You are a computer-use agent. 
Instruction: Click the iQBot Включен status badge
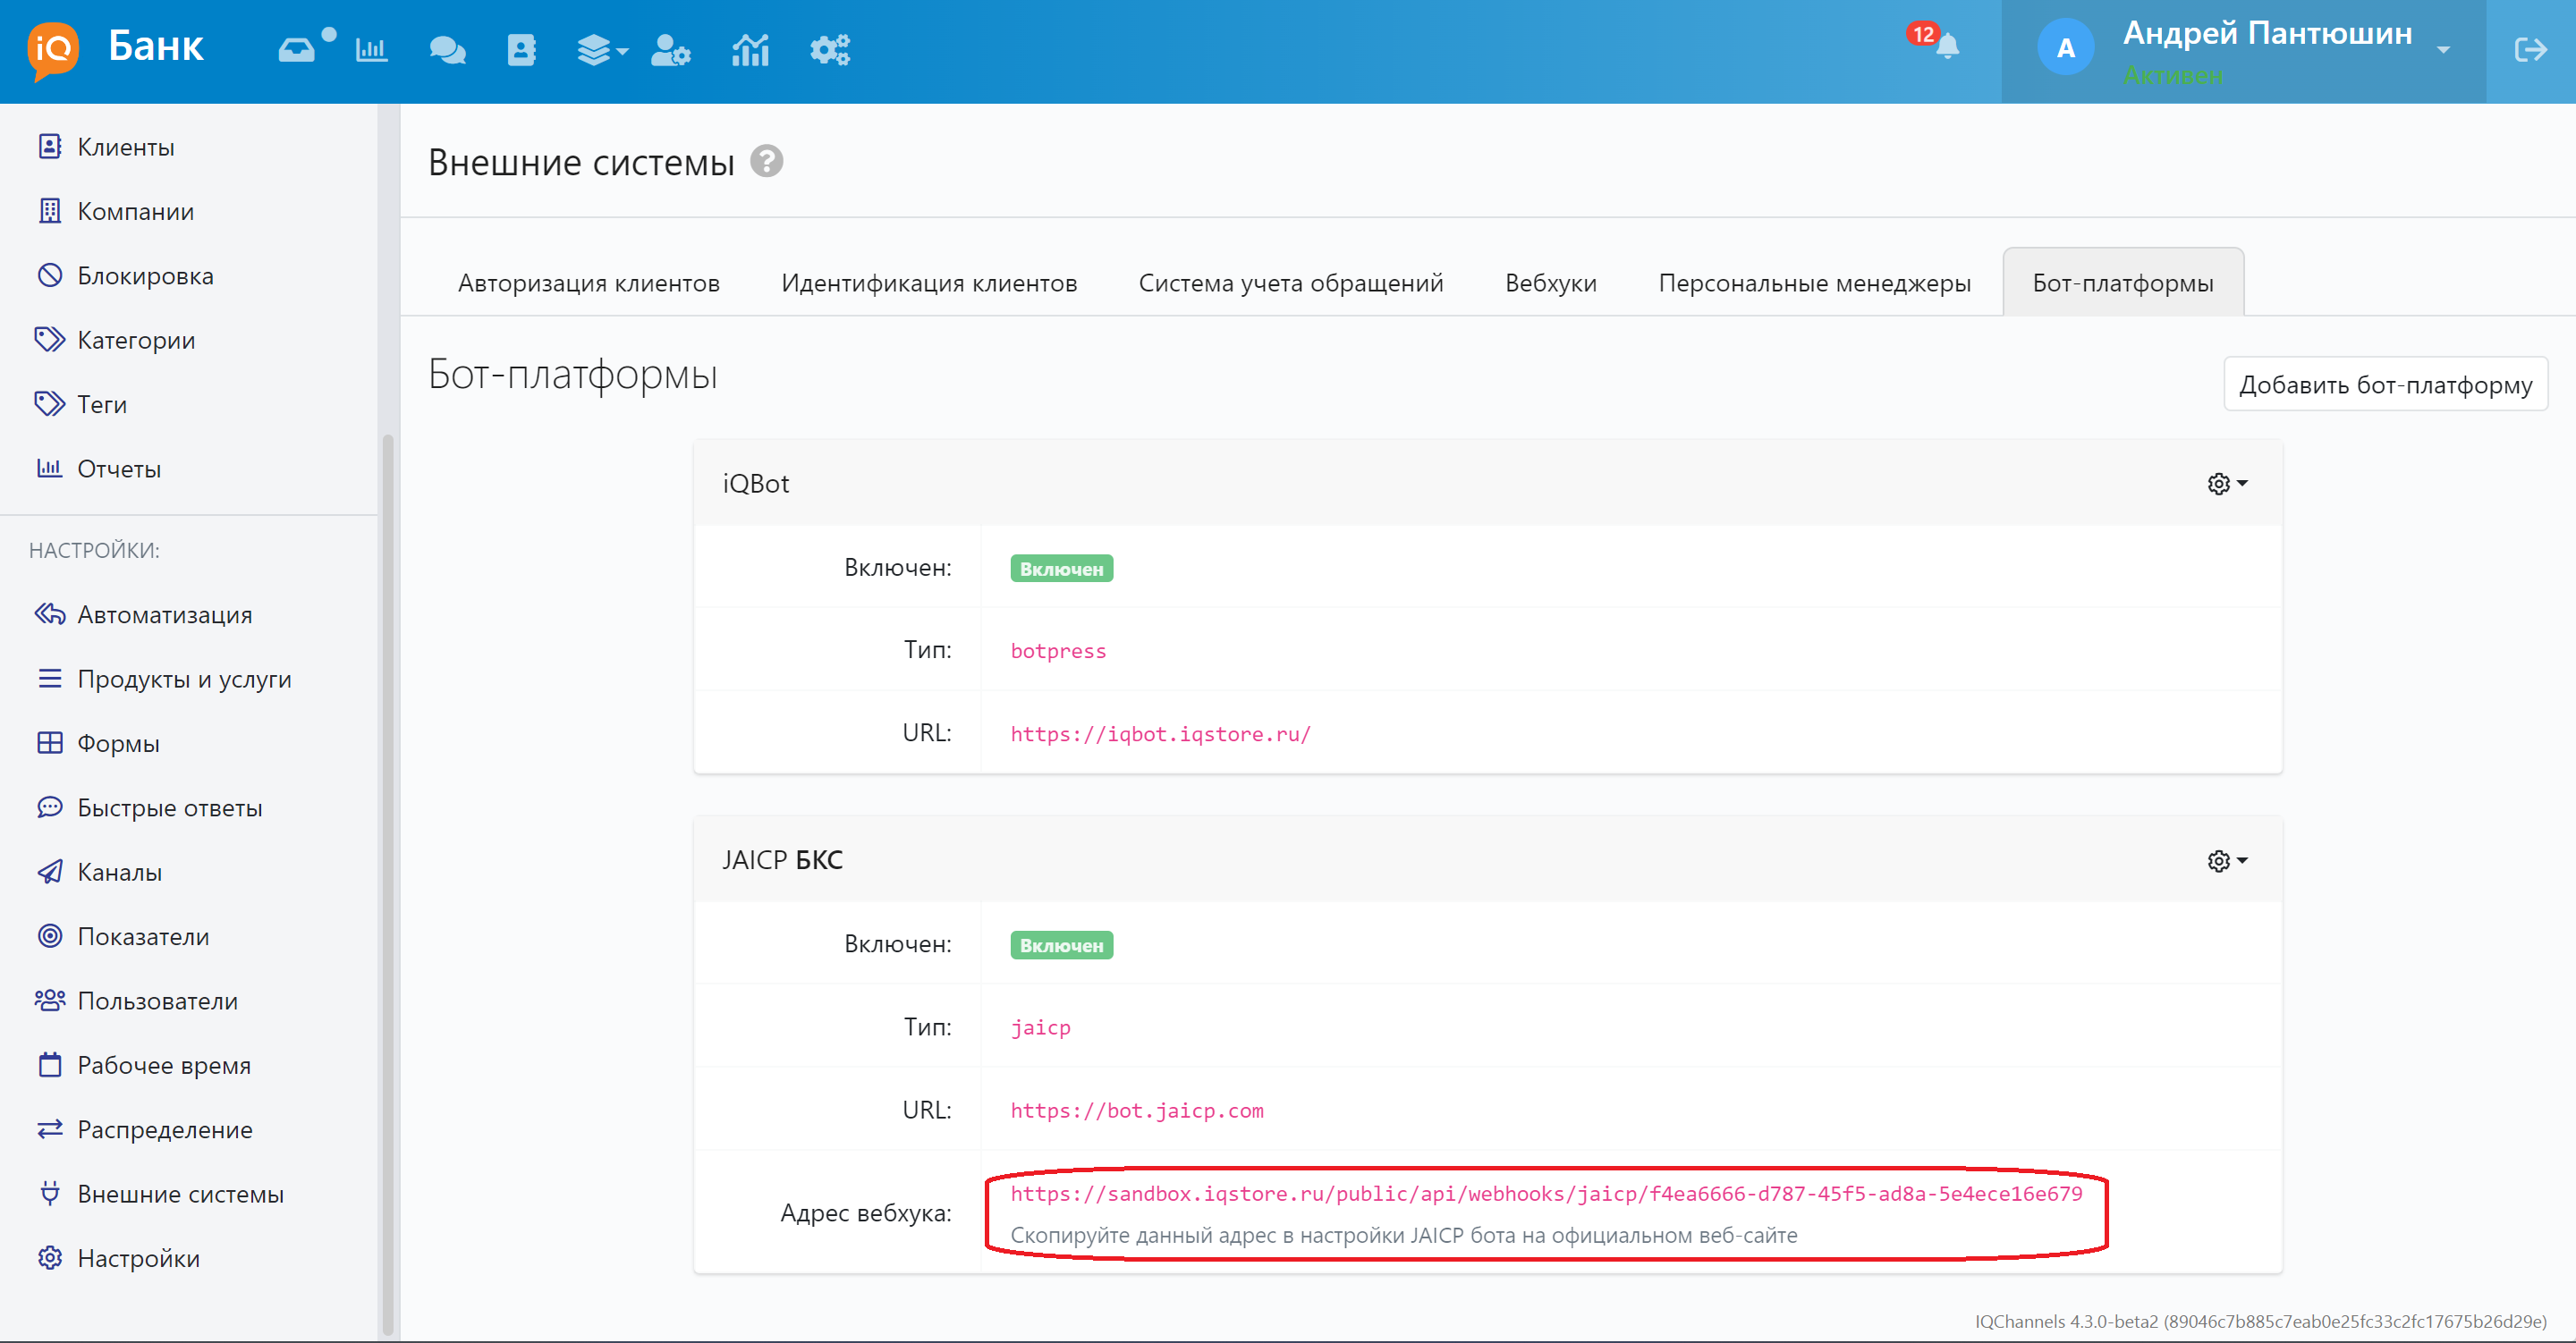(1061, 568)
